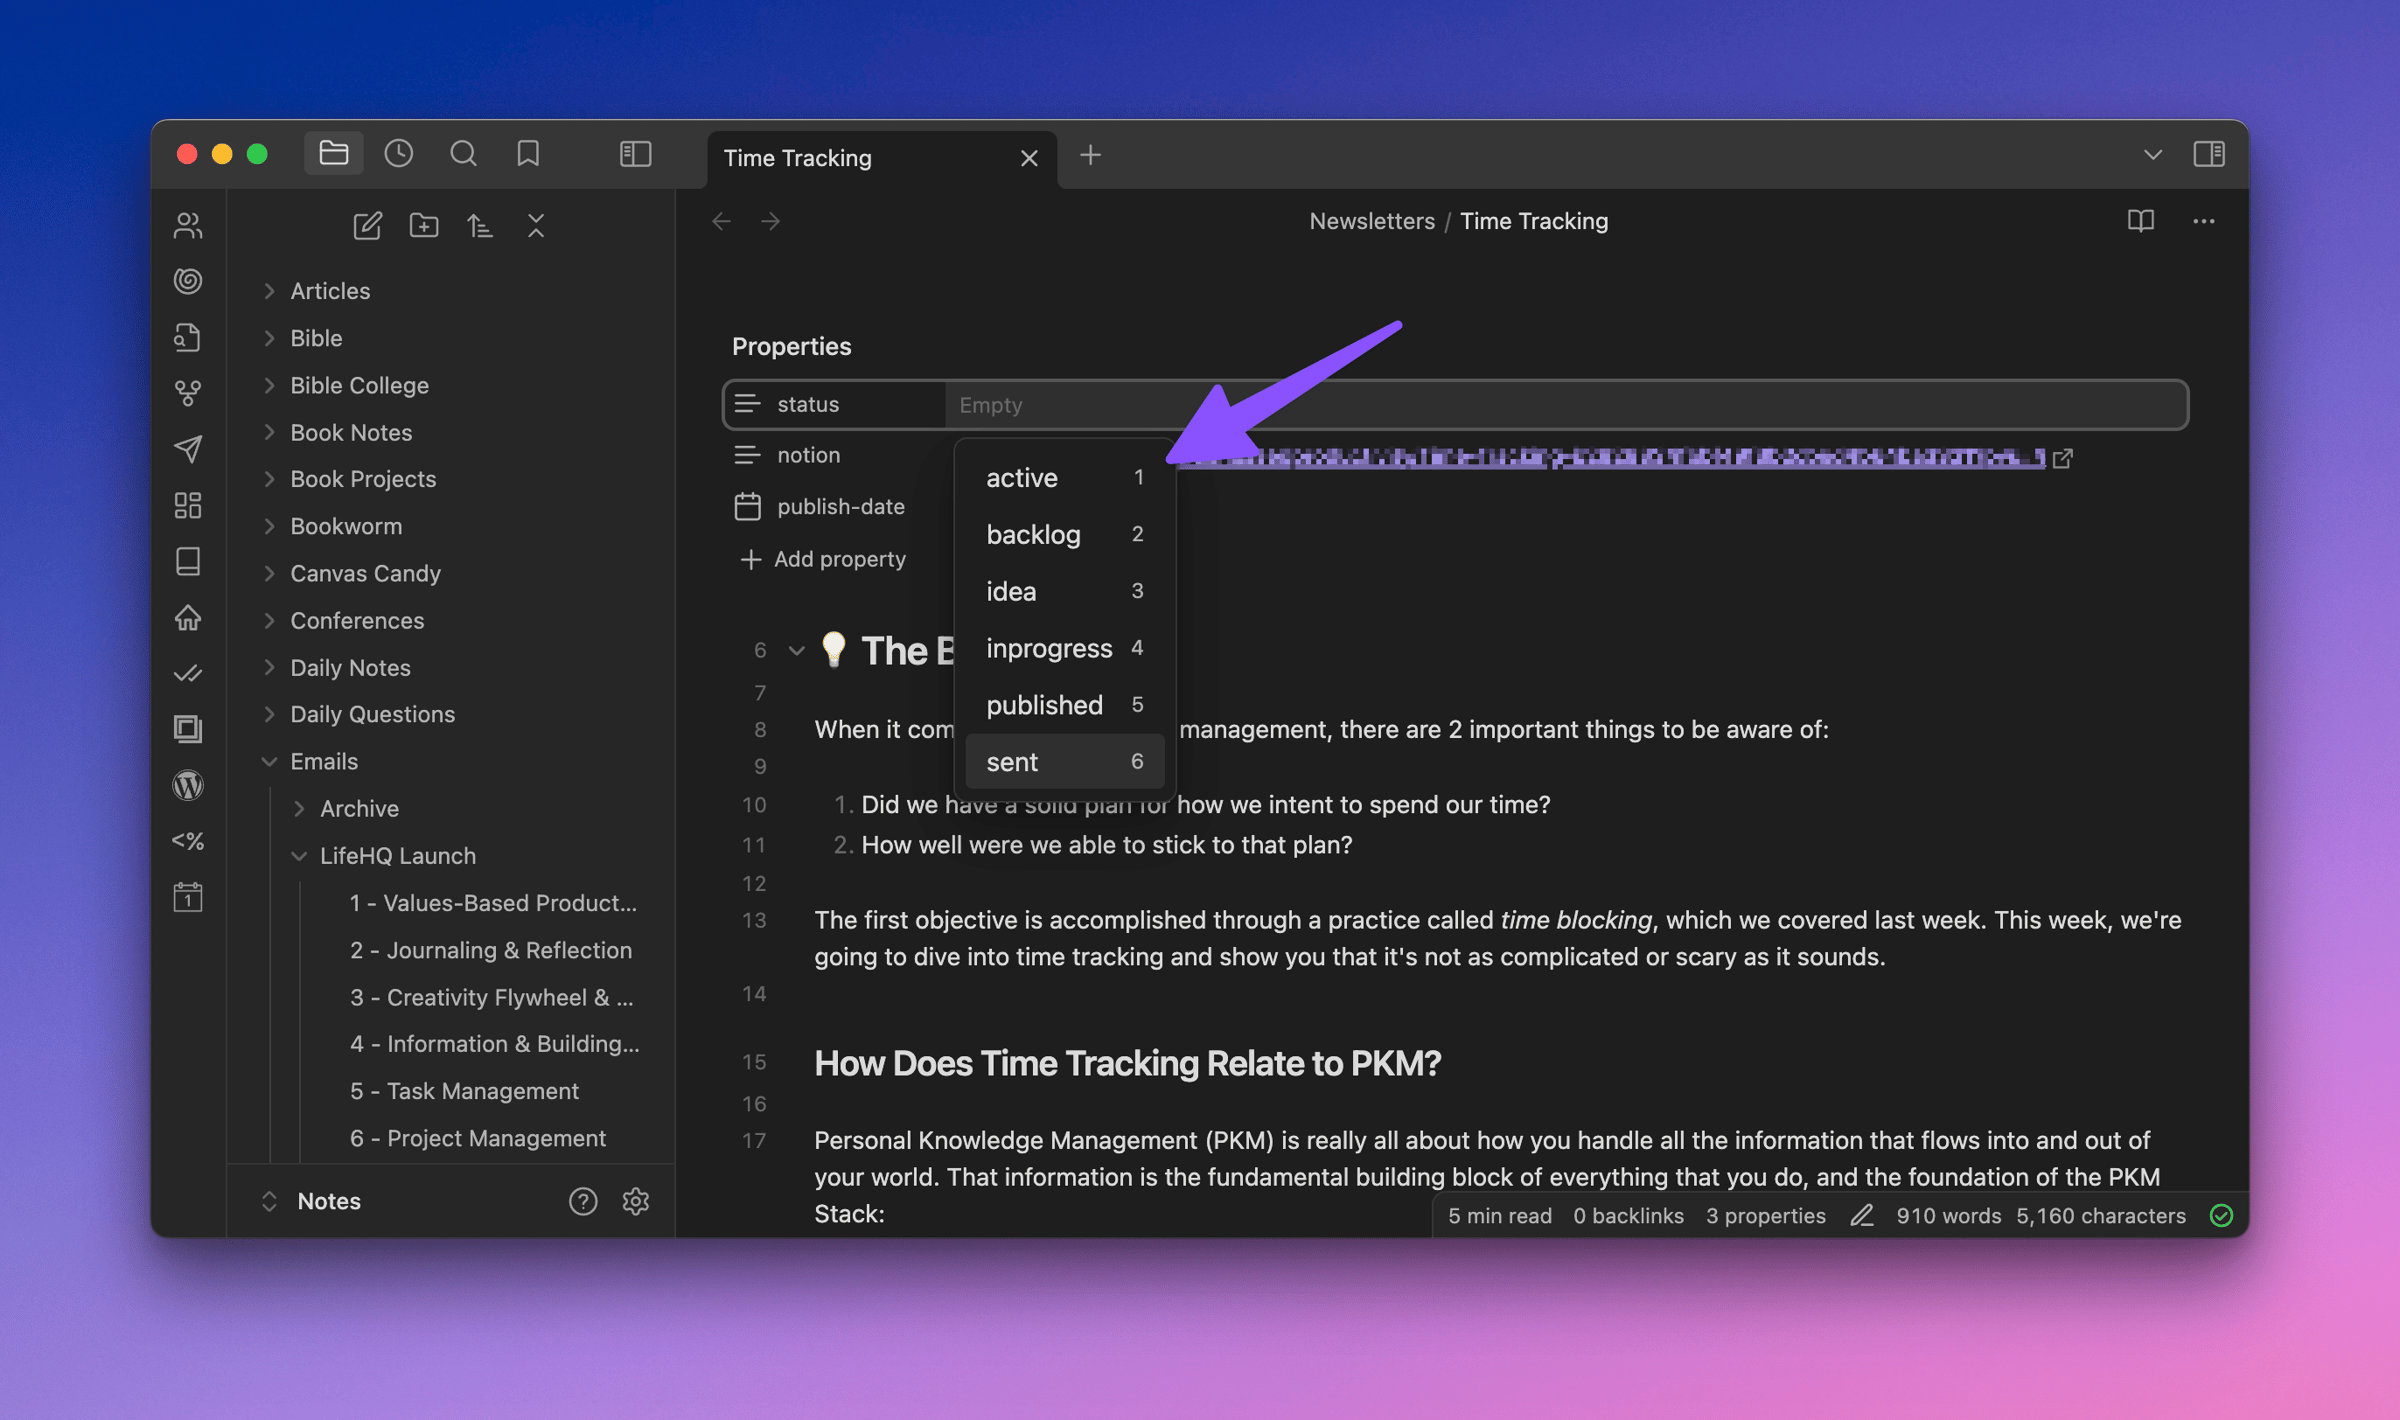The height and width of the screenshot is (1420, 2400).
Task: Click sync status green checkmark icon
Action: point(2221,1216)
